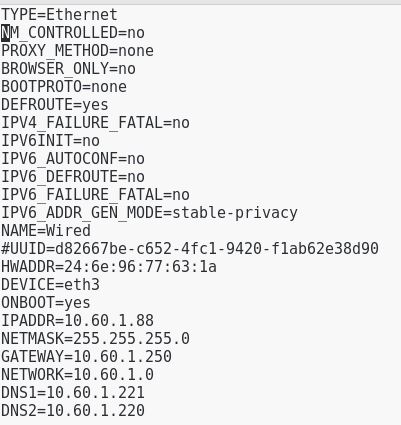Place cursor in IPADDR=10.60.1.88 line
Screen dimensions: 401x425
coord(77,321)
